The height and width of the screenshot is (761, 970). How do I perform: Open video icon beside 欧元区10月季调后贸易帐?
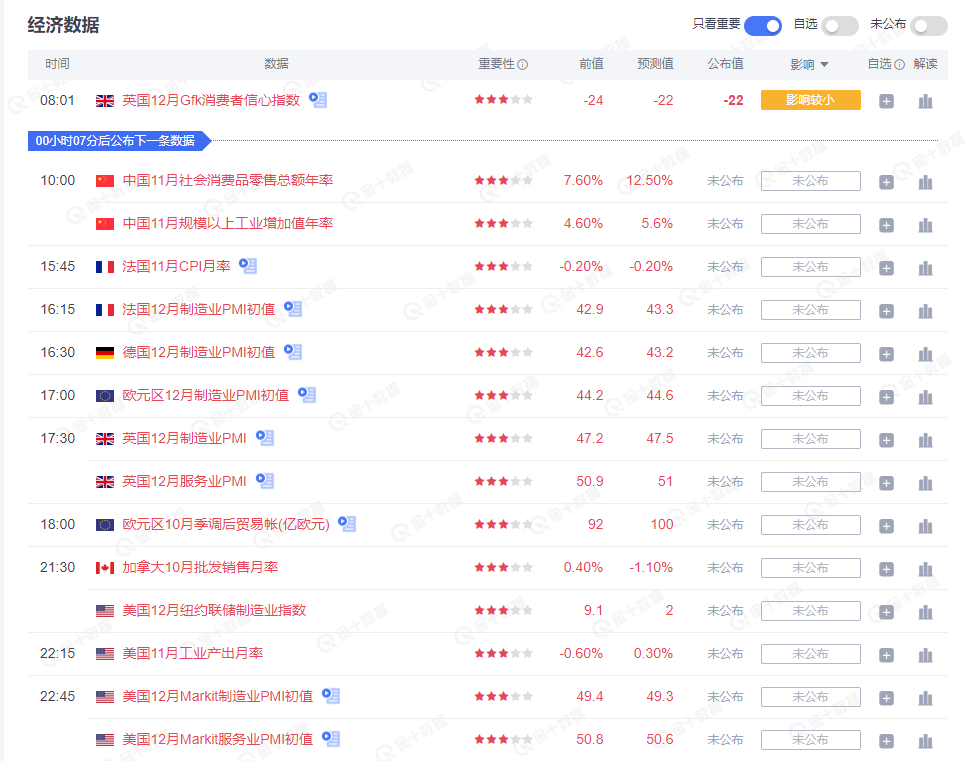[x=346, y=524]
